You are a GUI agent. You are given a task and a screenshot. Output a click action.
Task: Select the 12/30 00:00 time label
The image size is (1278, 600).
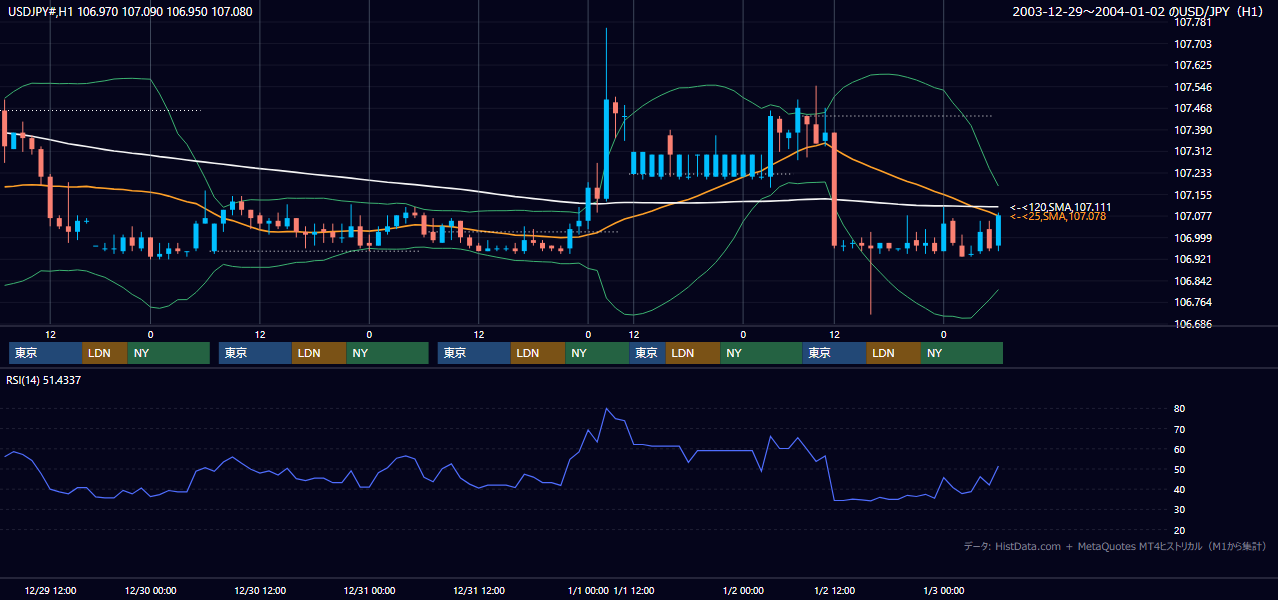[151, 590]
